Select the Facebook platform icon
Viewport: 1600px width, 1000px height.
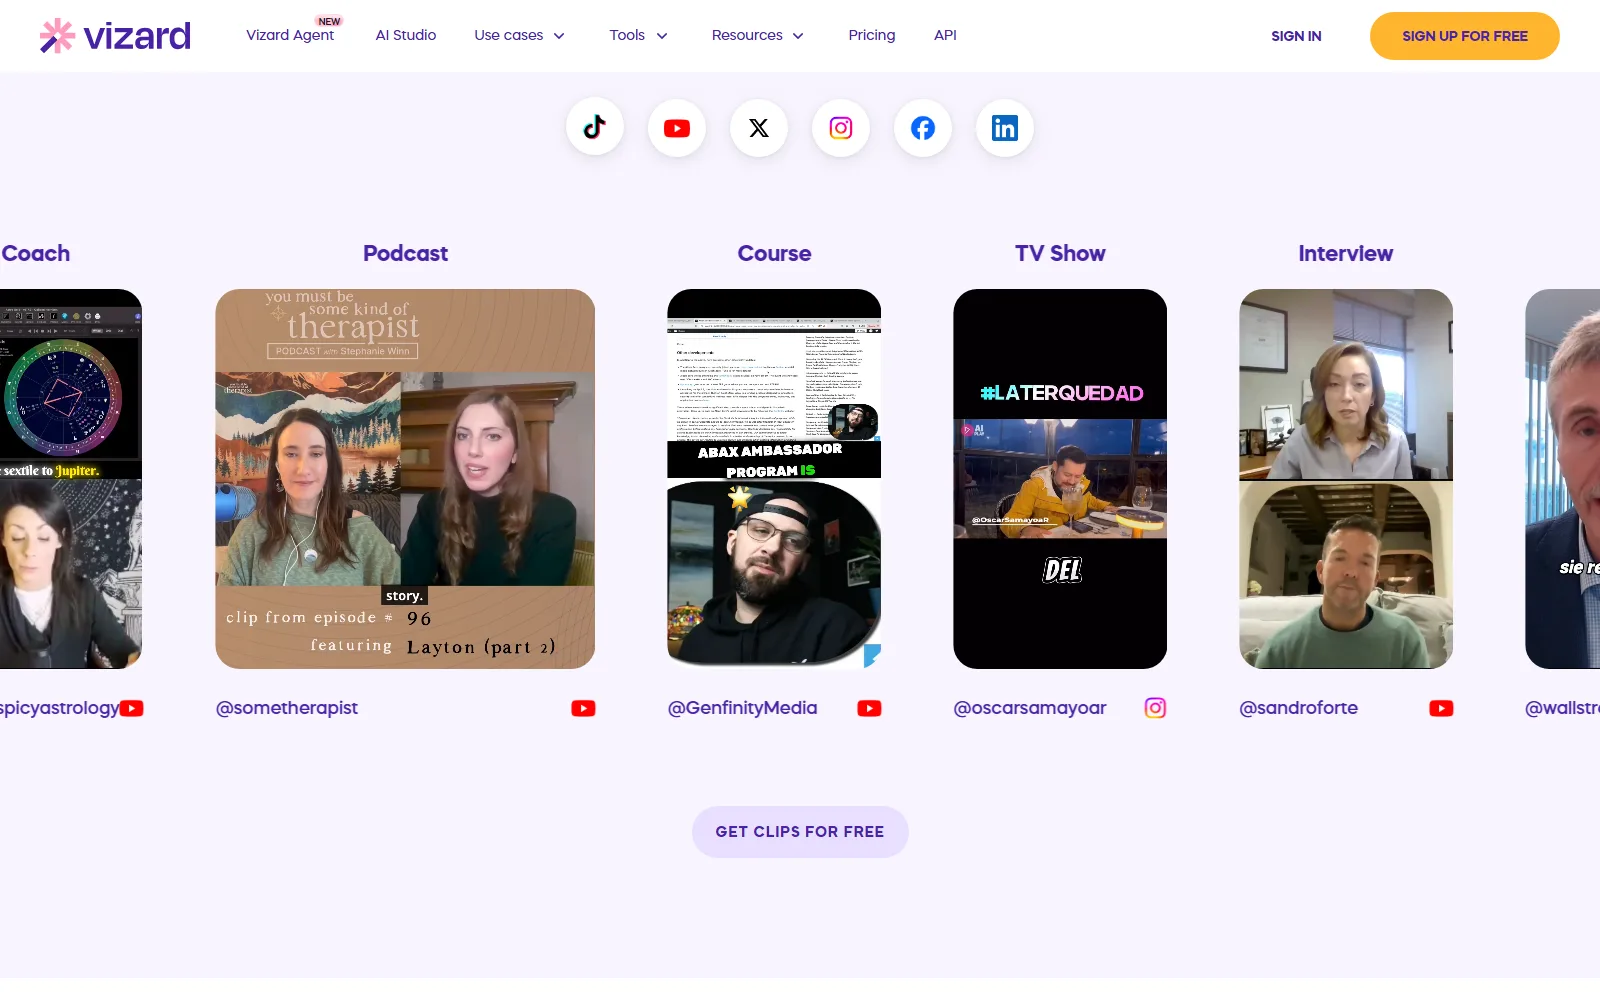point(923,128)
